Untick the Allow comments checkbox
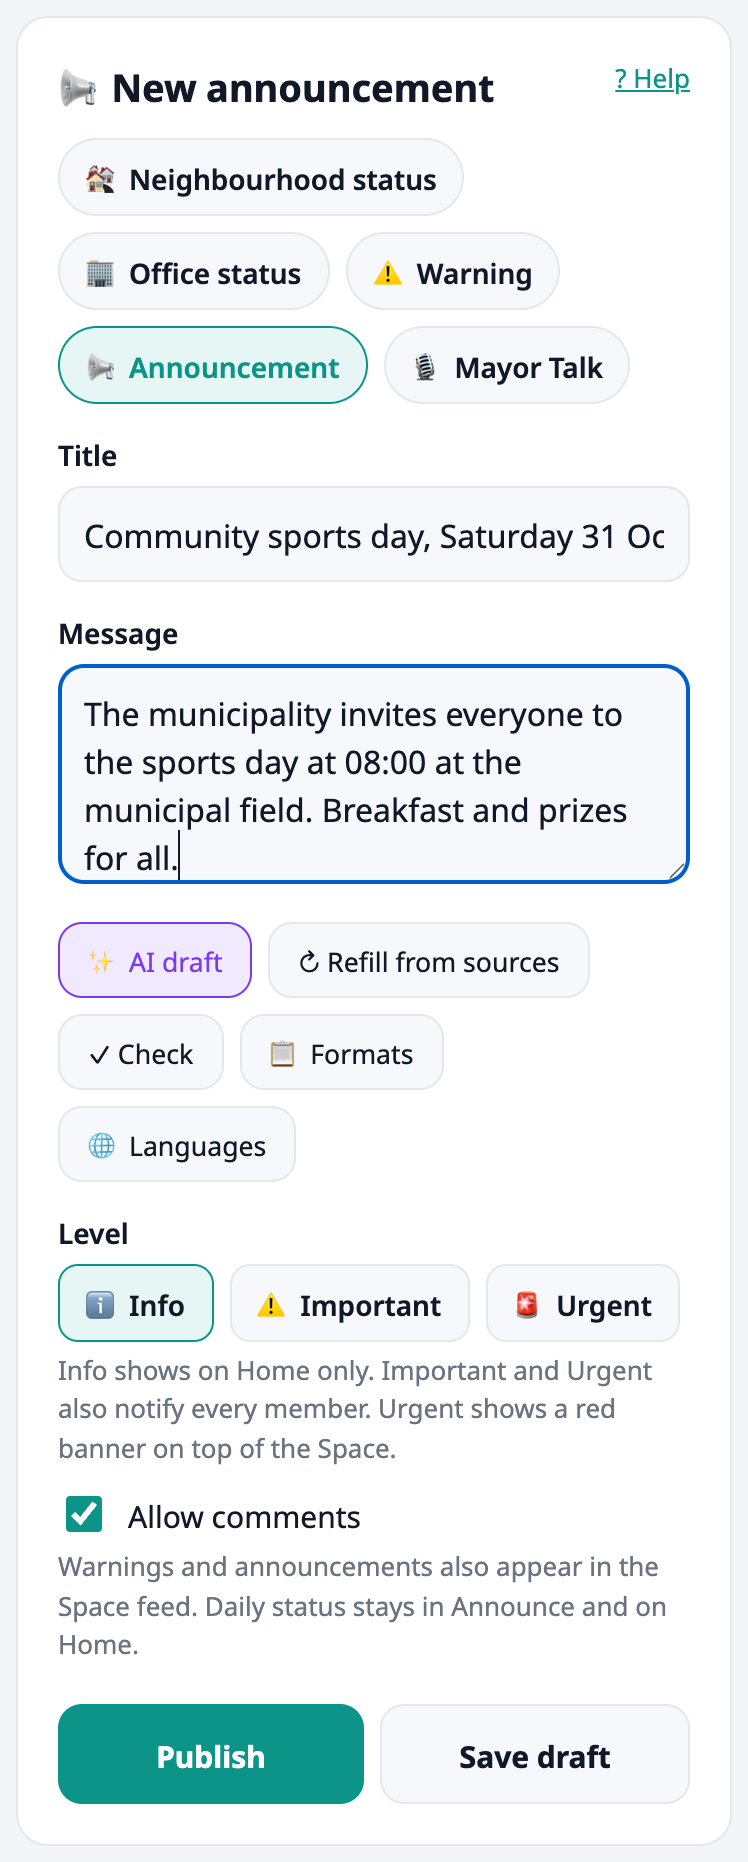Viewport: 748px width, 1862px height. coord(84,1515)
